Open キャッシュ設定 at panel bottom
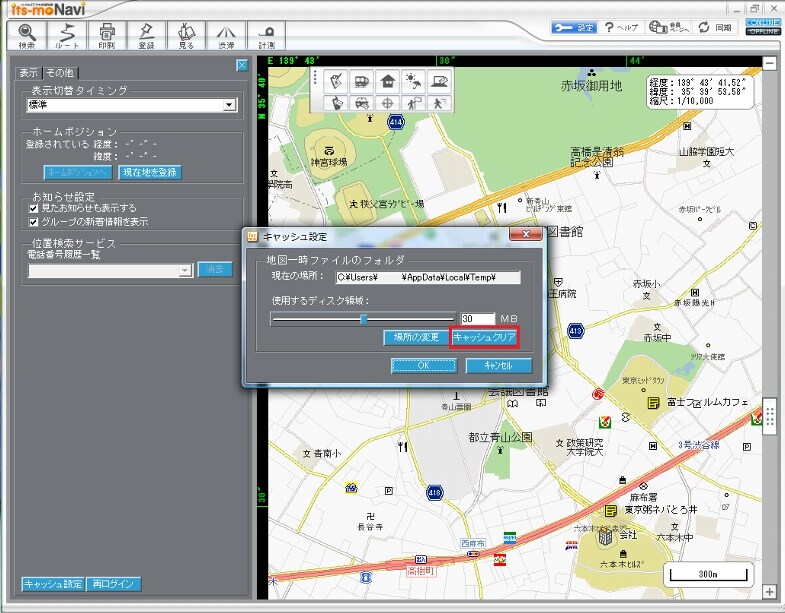 pos(53,584)
